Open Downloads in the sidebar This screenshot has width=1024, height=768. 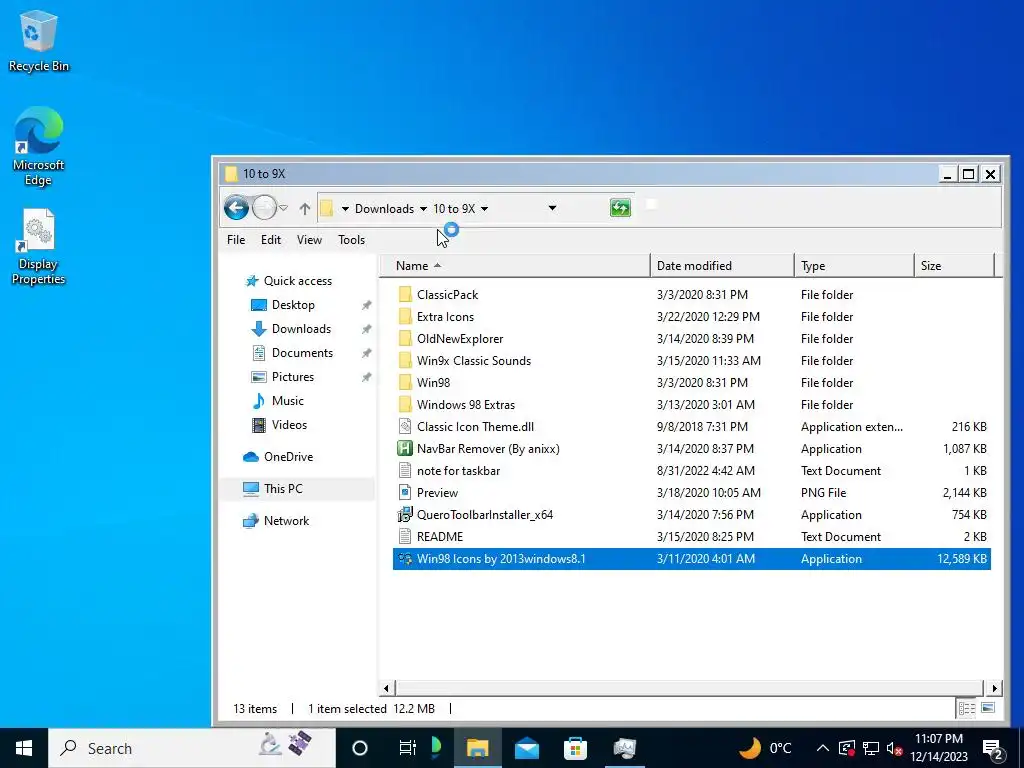click(291, 329)
